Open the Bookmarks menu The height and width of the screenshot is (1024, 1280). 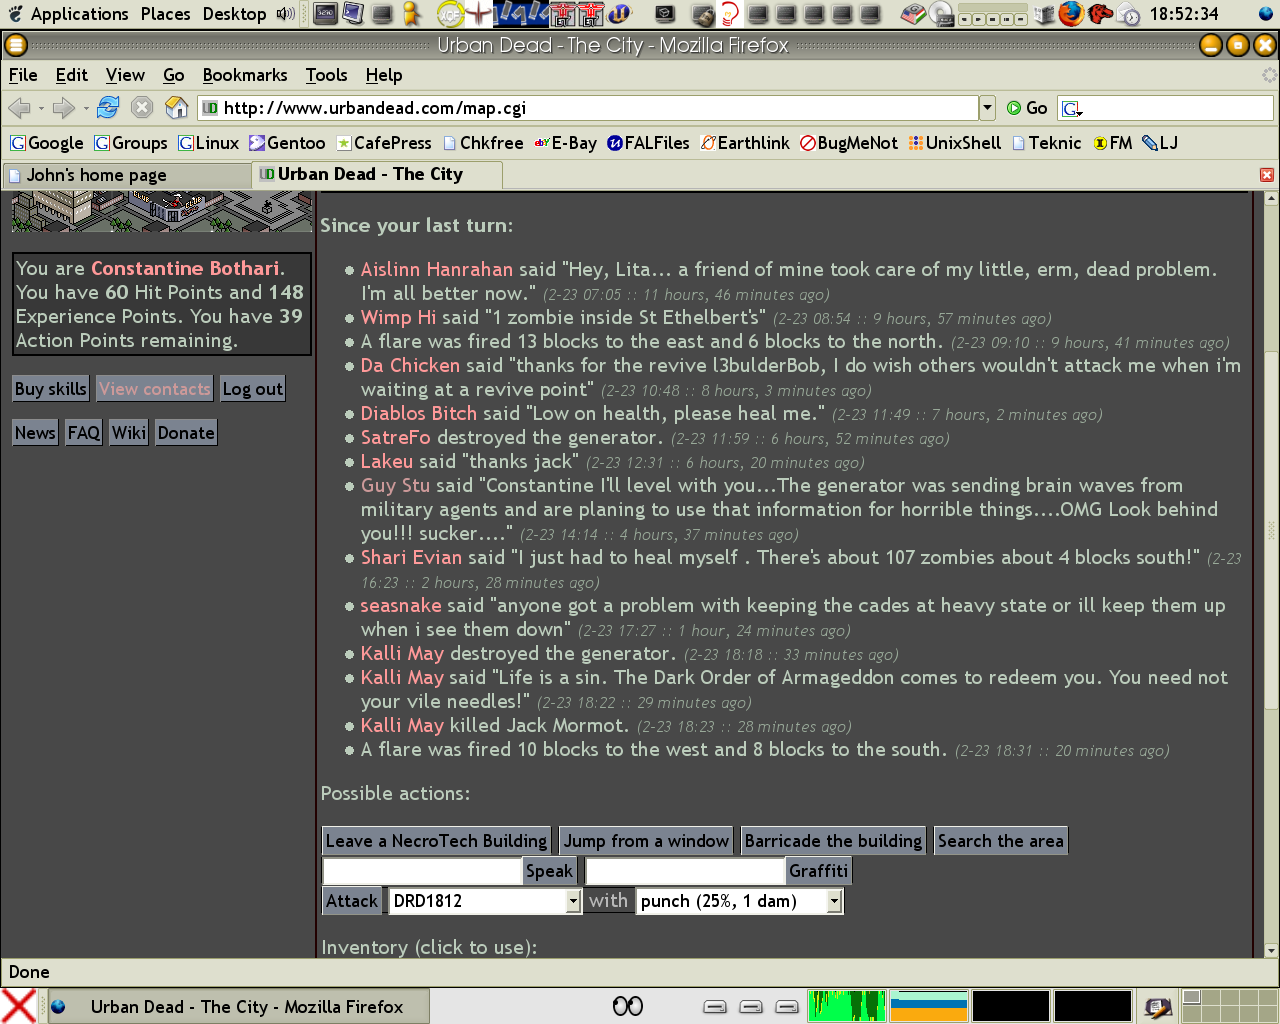coord(244,75)
